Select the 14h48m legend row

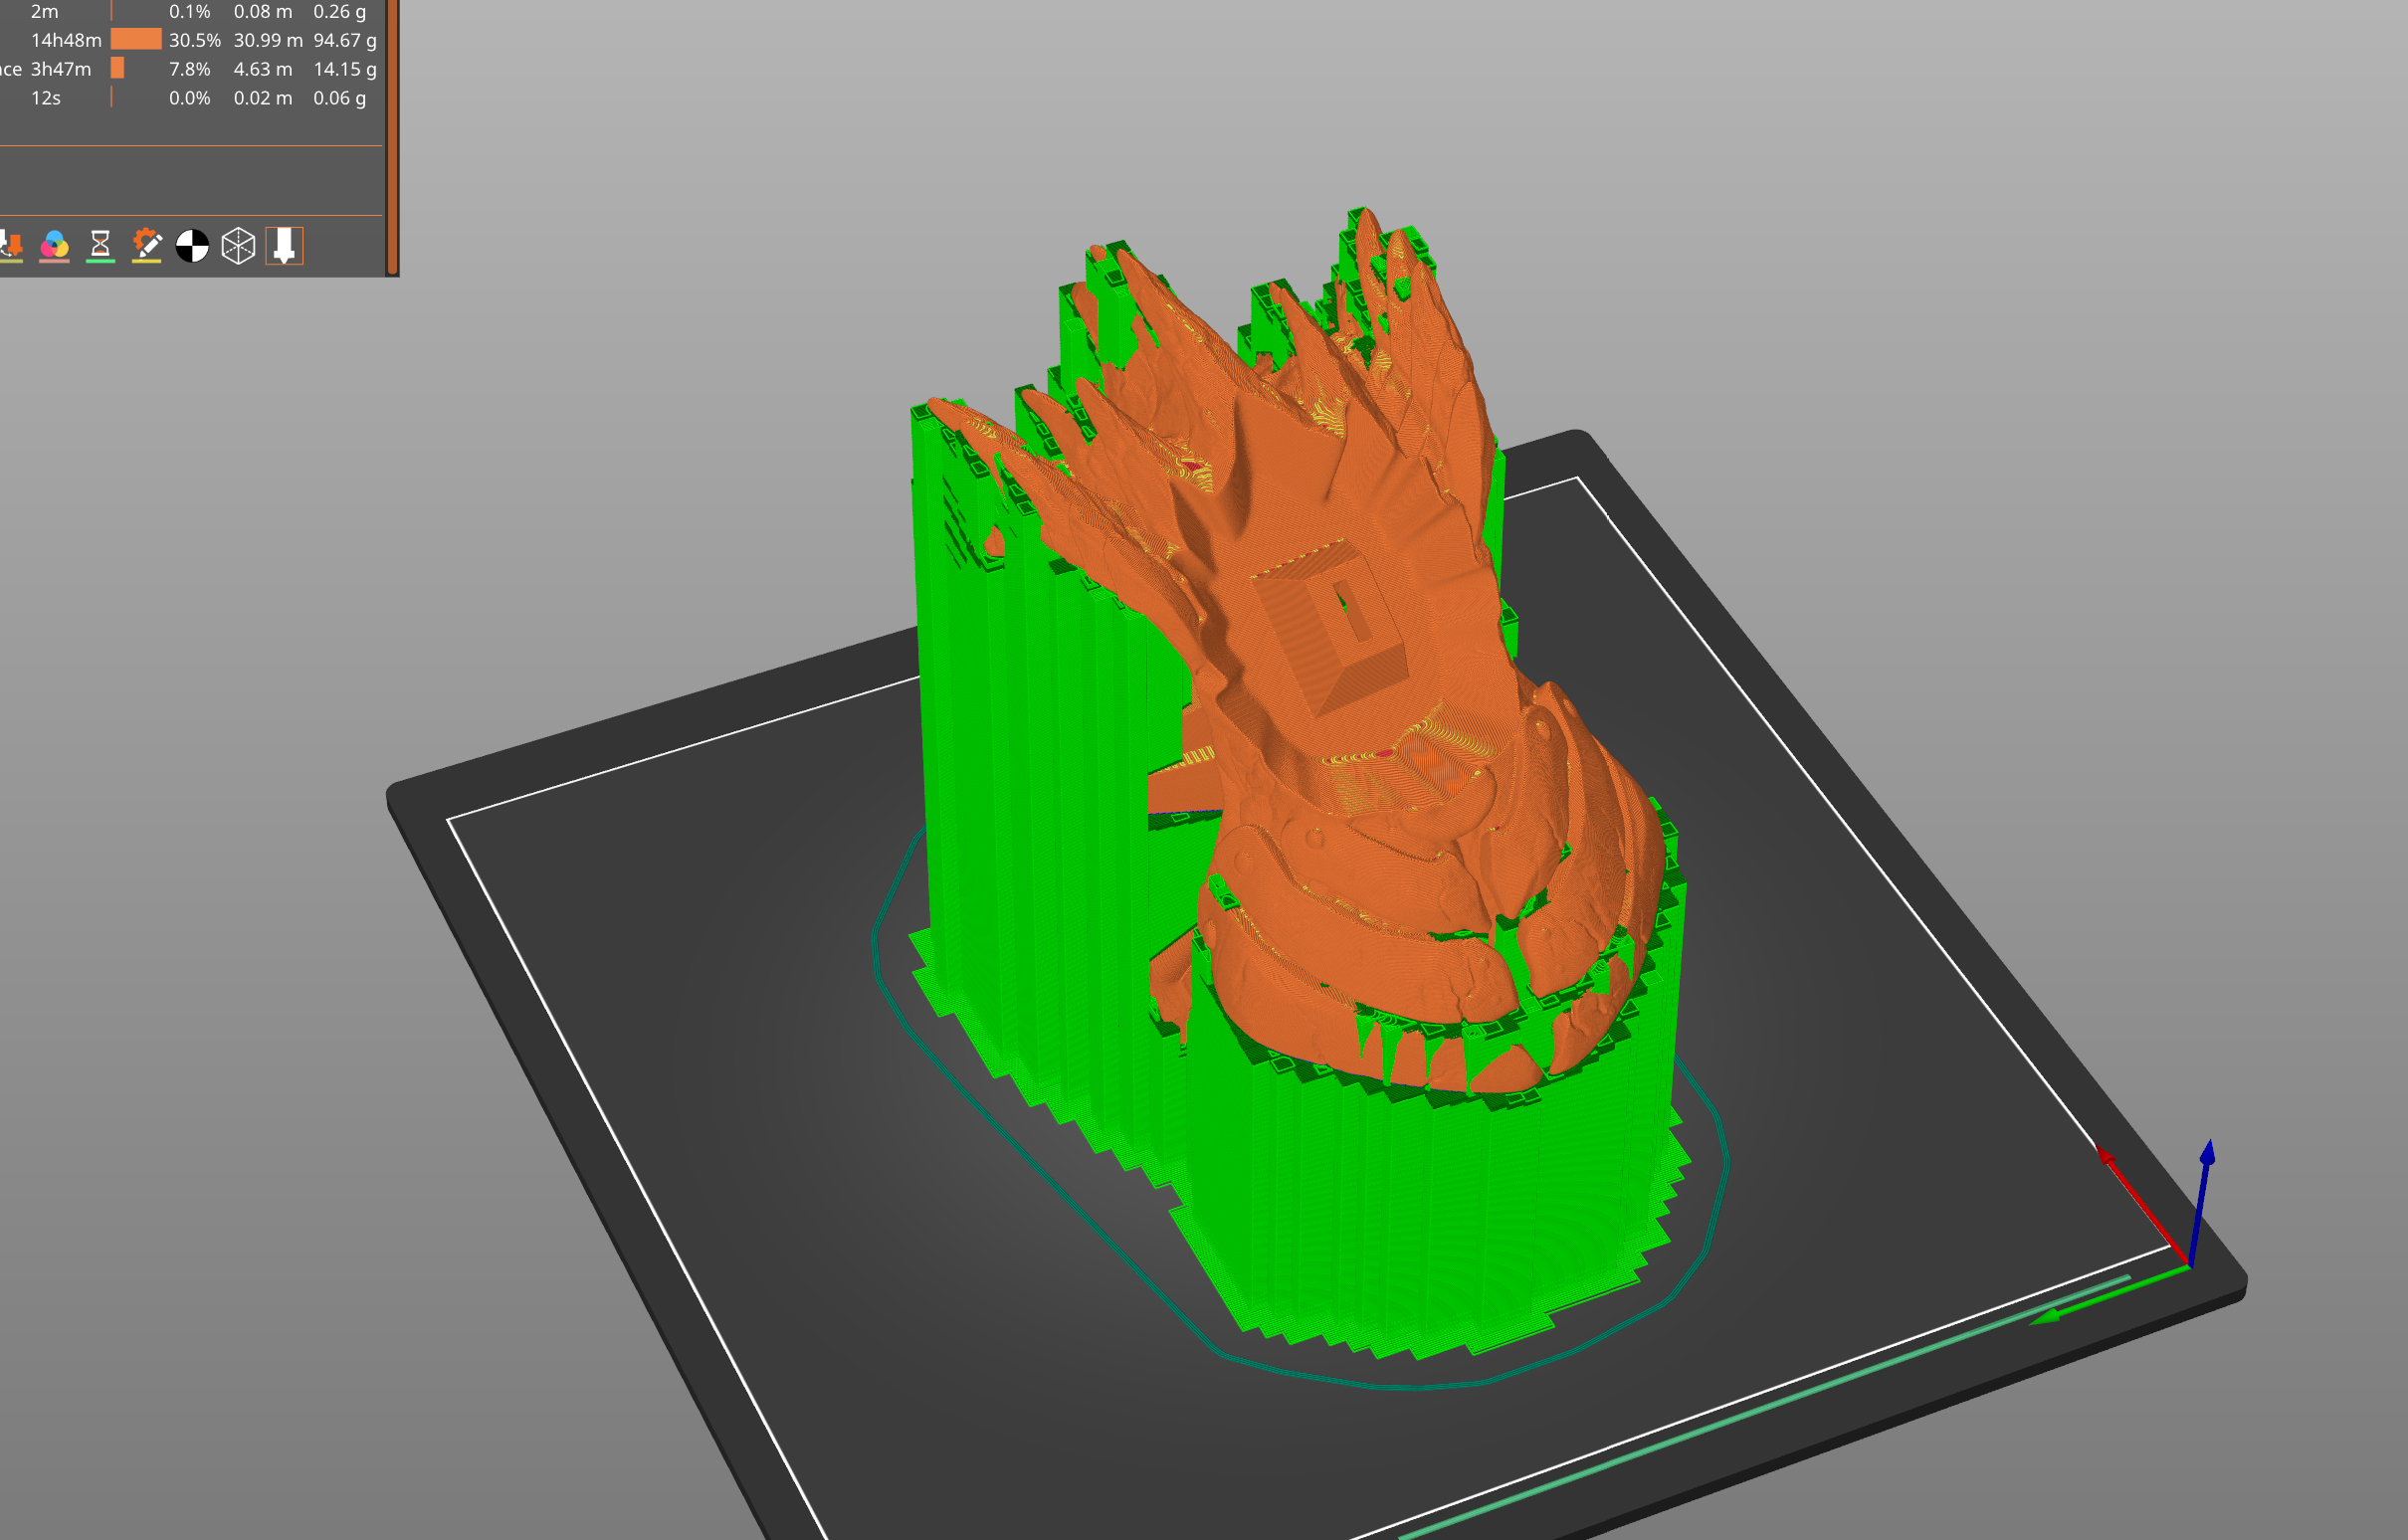190,40
